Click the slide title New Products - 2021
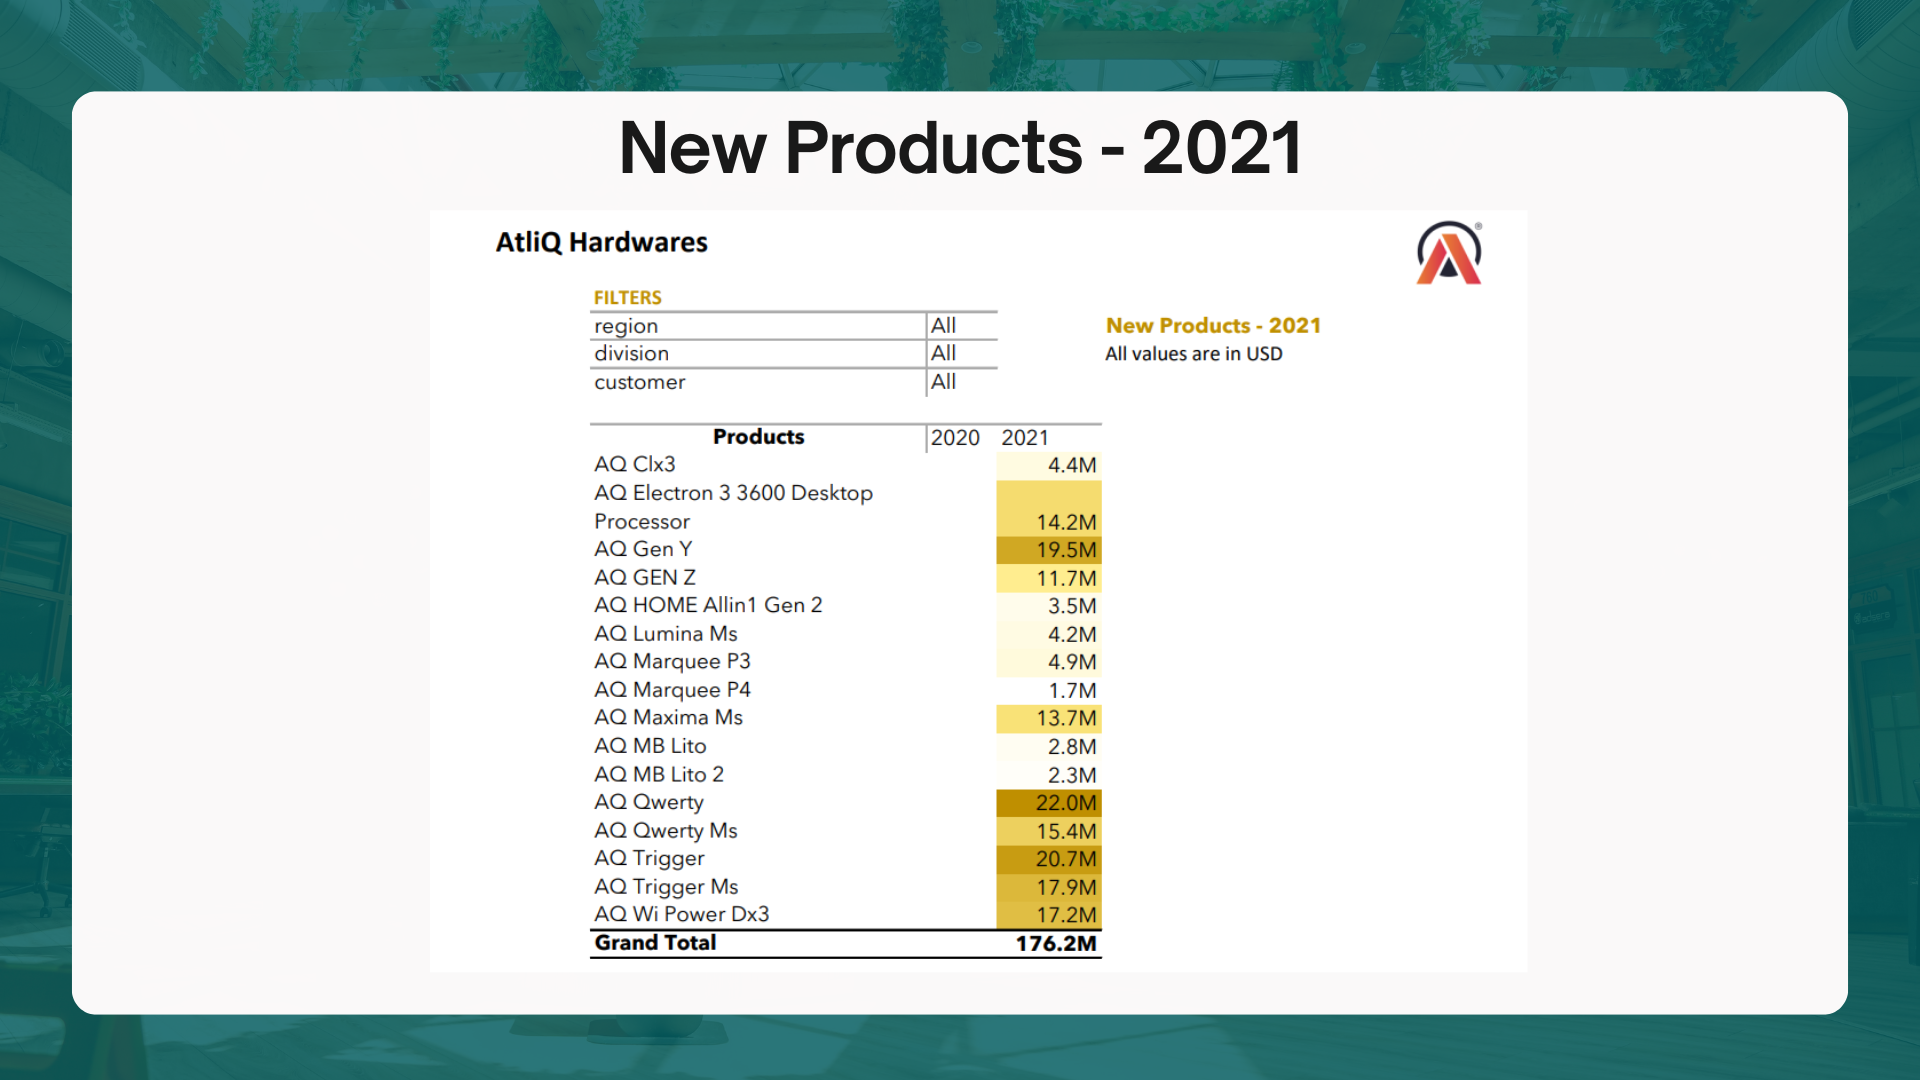This screenshot has width=1920, height=1080. tap(960, 148)
